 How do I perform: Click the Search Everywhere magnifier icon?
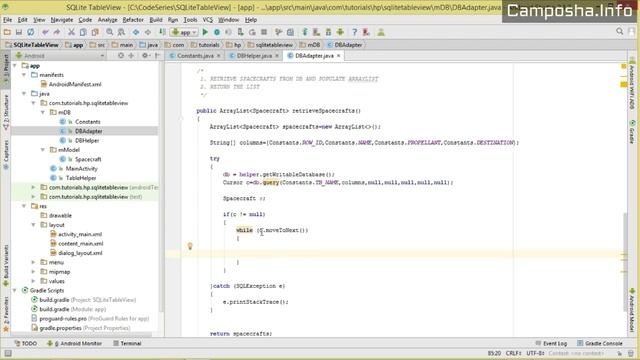[620, 31]
